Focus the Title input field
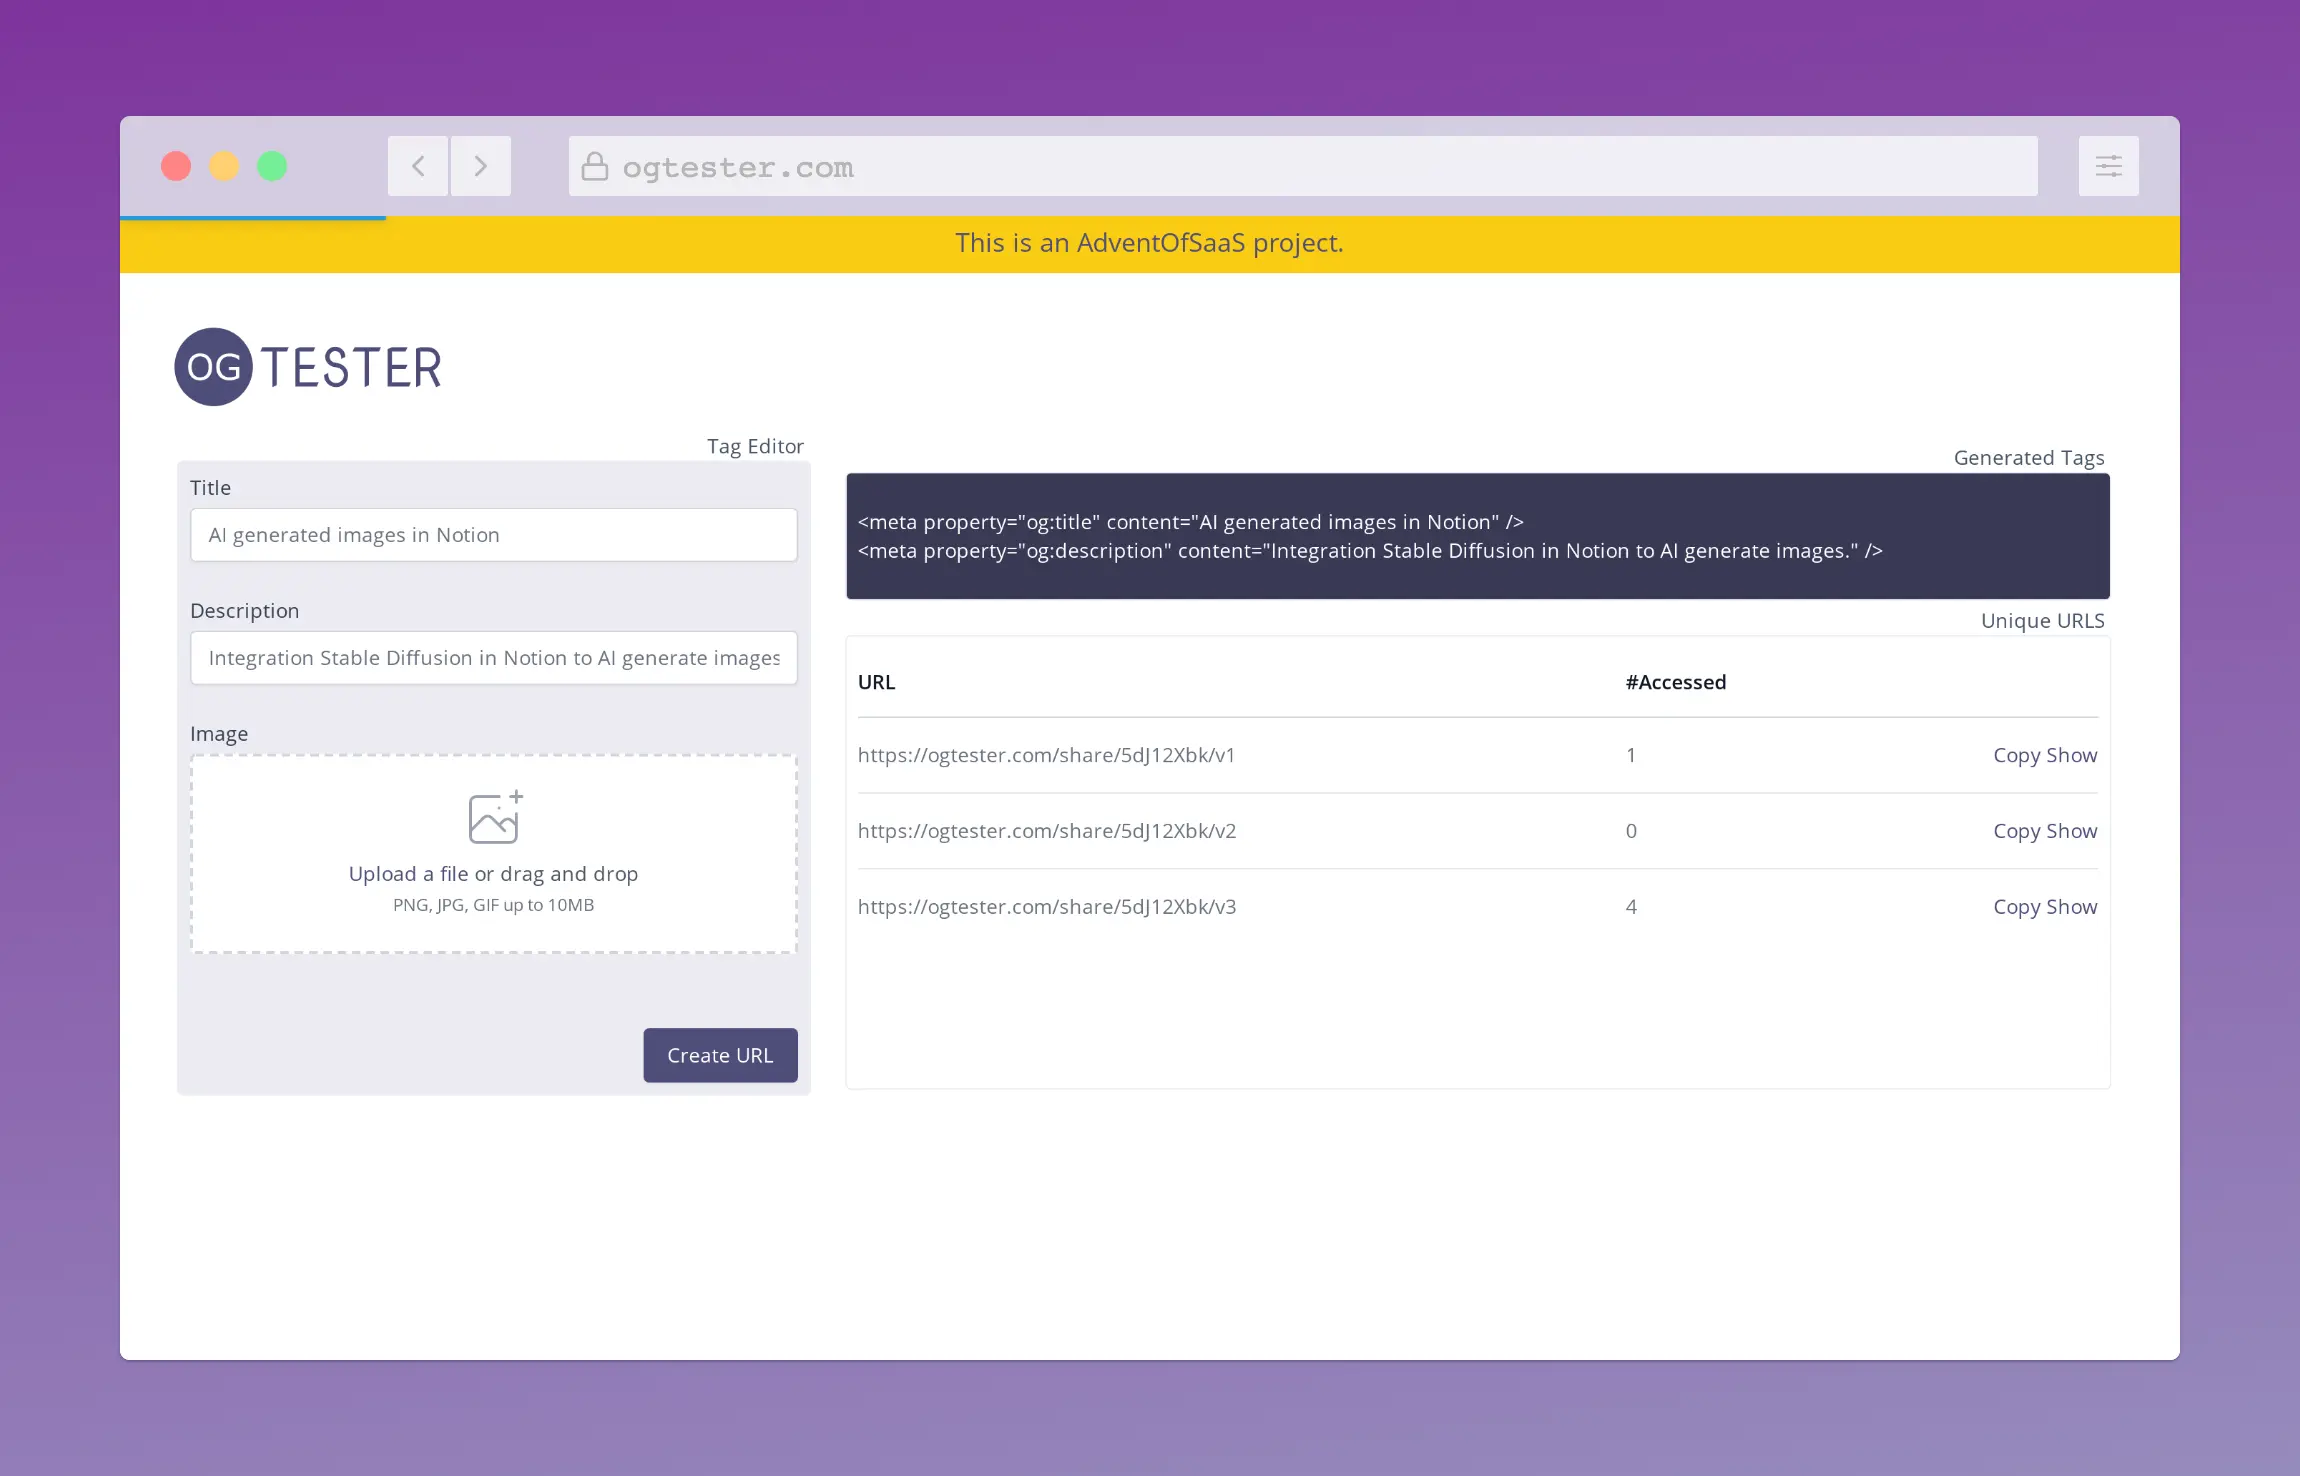The image size is (2300, 1476). [x=494, y=535]
